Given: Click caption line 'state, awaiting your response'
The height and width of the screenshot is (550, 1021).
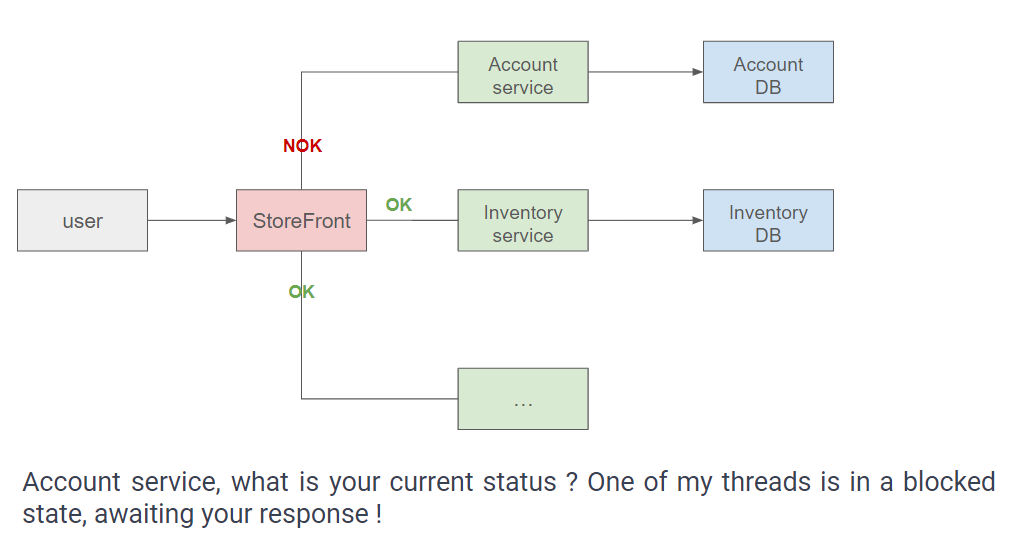Looking at the screenshot, I should pyautogui.click(x=202, y=514).
